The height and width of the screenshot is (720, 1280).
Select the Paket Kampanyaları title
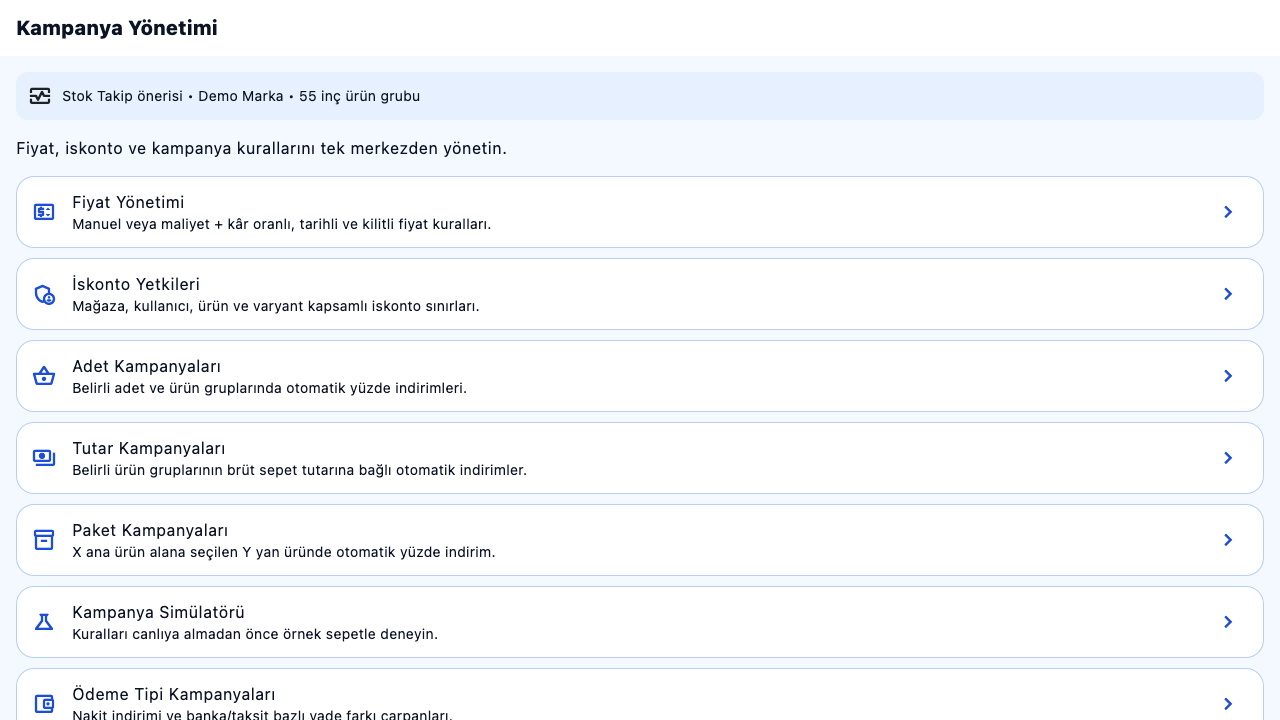(150, 531)
